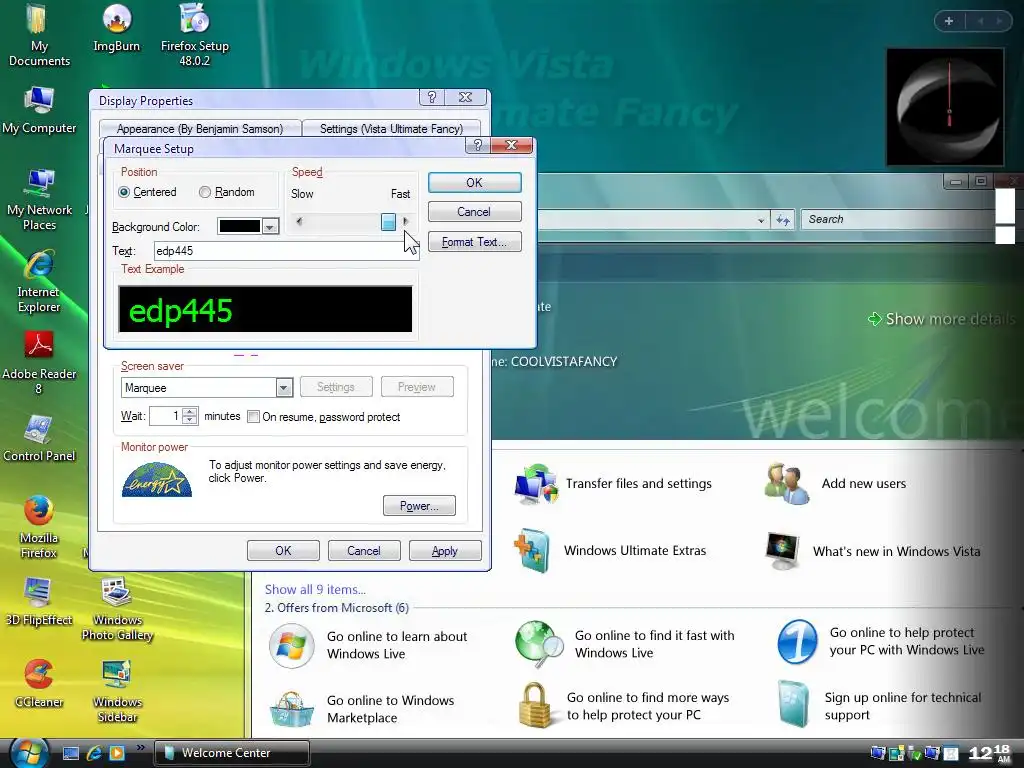Click Format Text button
1024x768 pixels.
click(475, 242)
